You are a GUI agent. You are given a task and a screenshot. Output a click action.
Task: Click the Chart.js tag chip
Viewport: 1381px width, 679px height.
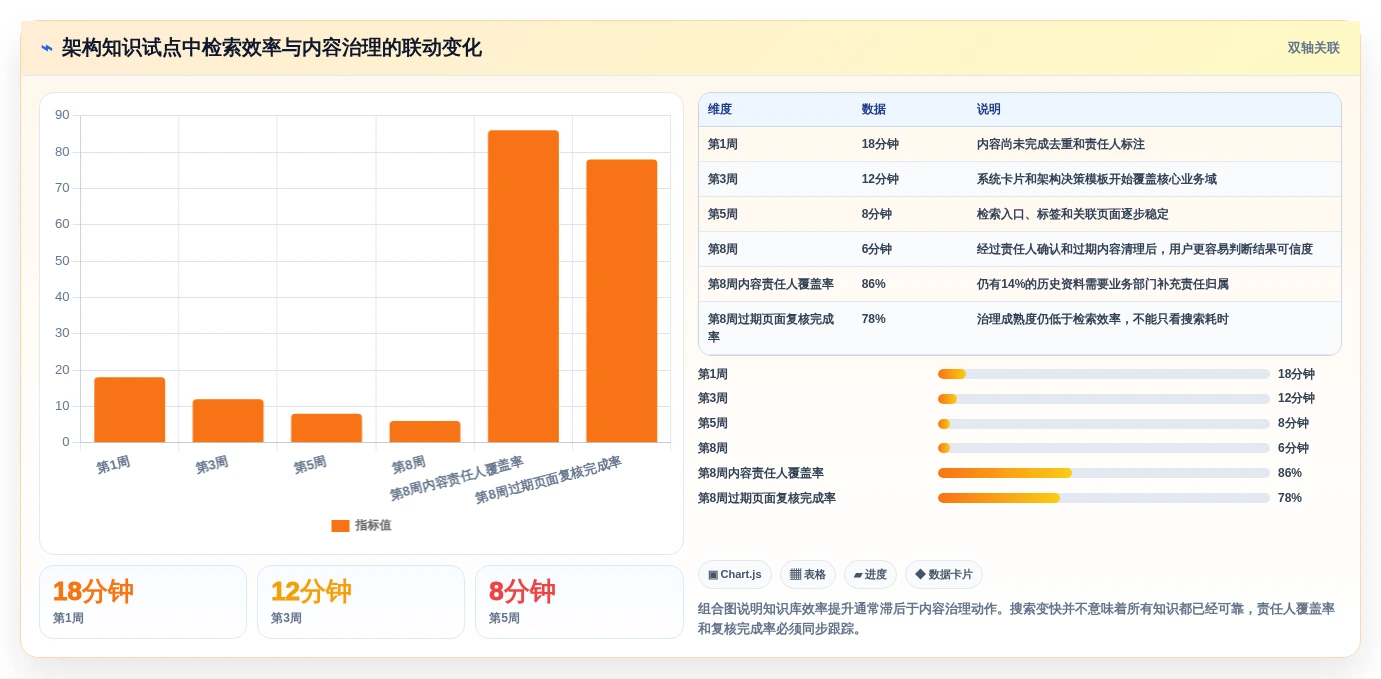pos(735,574)
